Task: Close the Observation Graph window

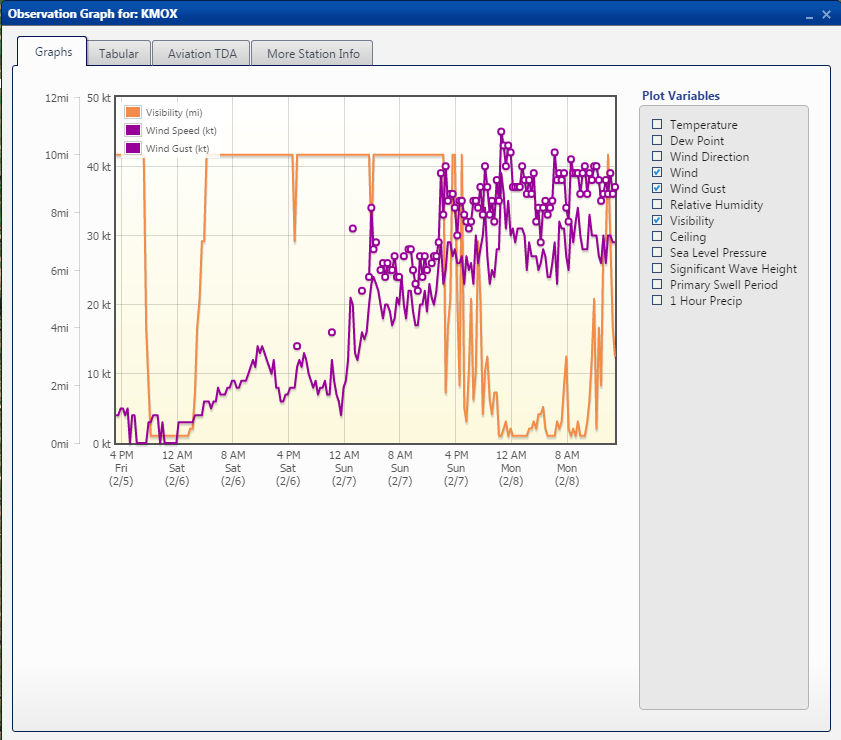Action: coord(827,15)
